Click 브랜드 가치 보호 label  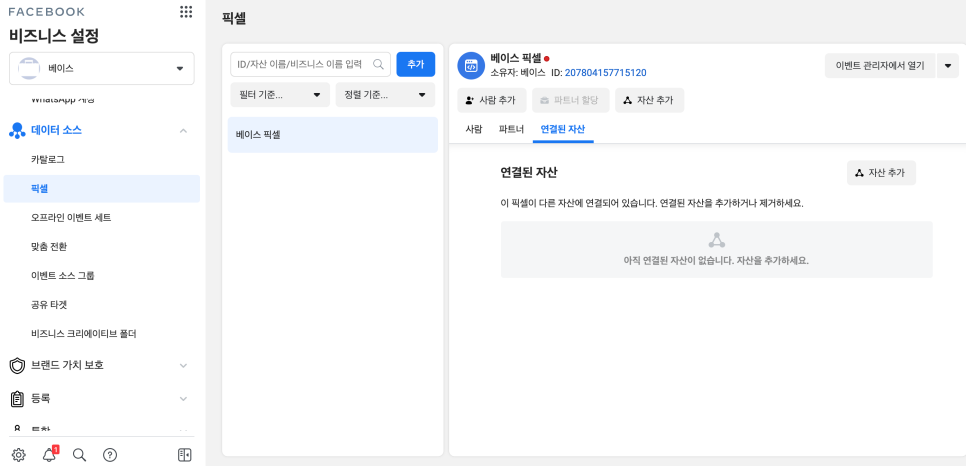tap(67, 366)
